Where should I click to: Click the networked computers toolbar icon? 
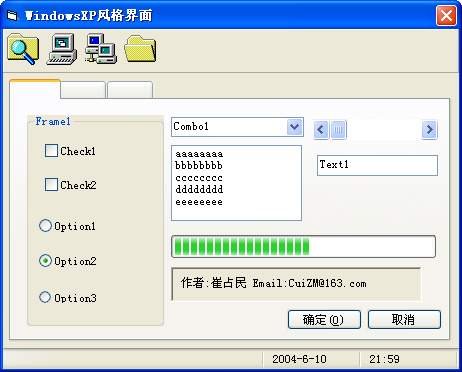101,49
